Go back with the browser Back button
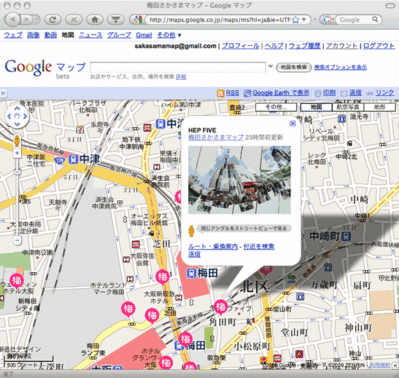 tap(14, 19)
